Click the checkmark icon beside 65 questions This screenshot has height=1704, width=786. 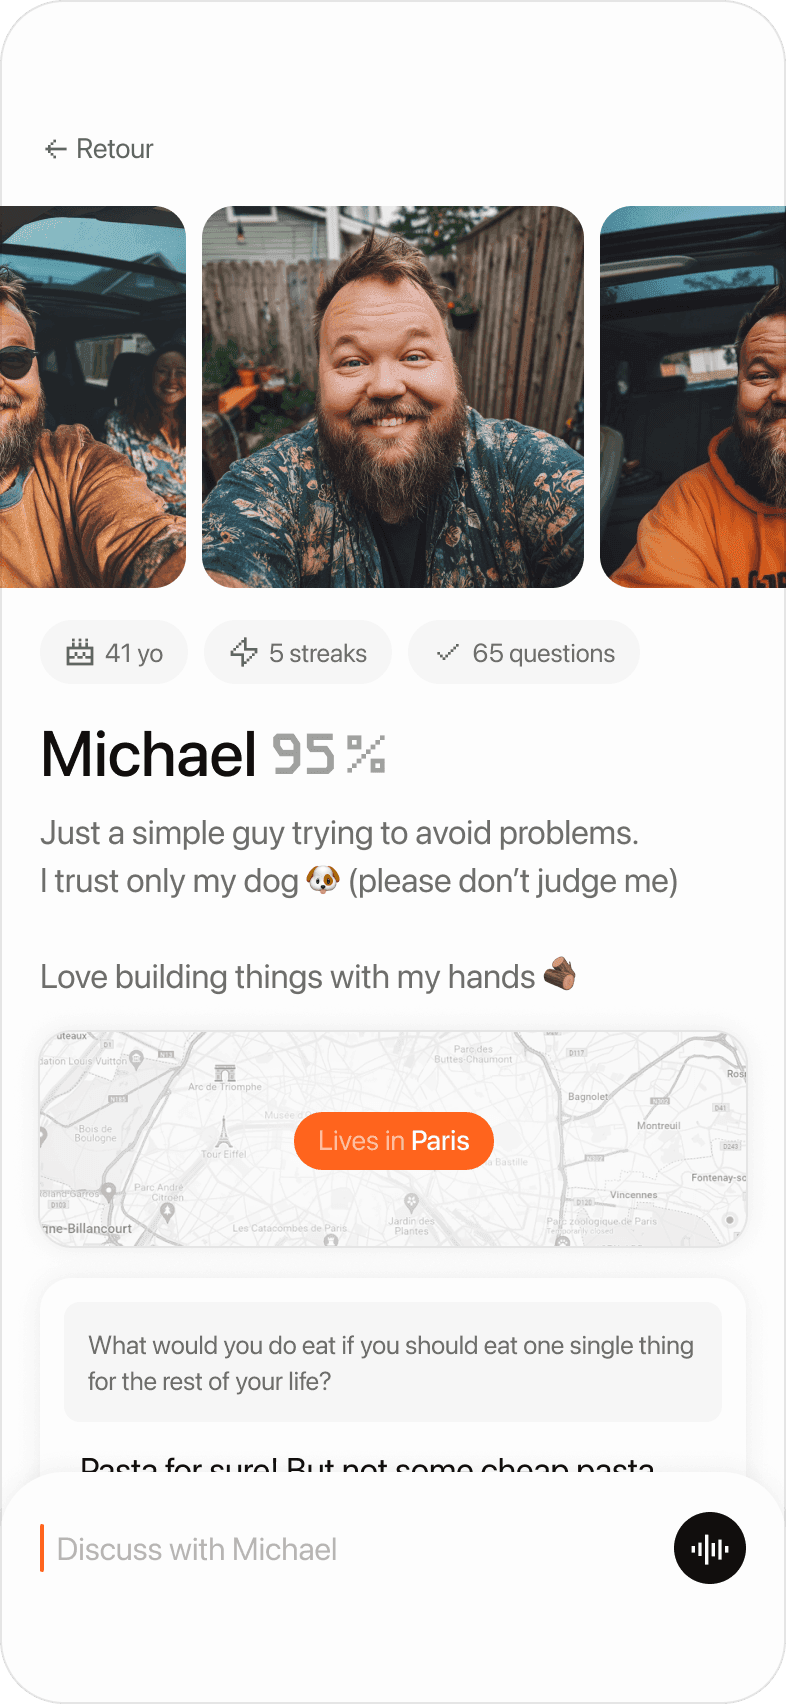click(x=448, y=652)
